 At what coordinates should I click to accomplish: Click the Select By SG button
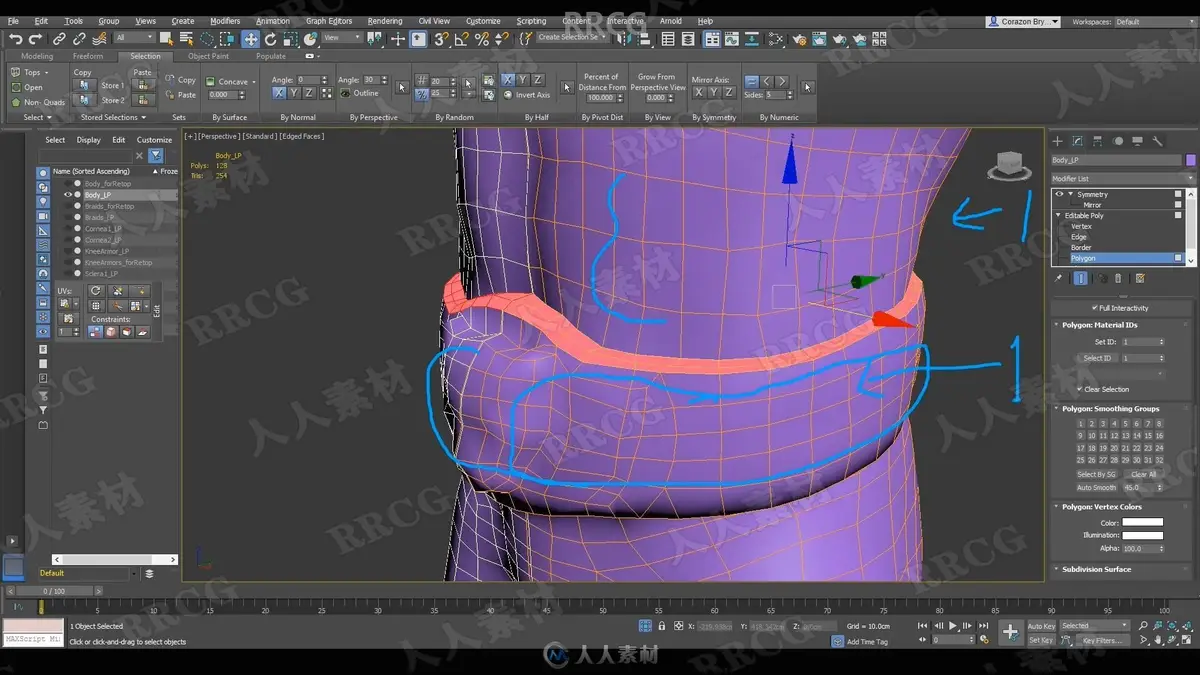[1096, 474]
